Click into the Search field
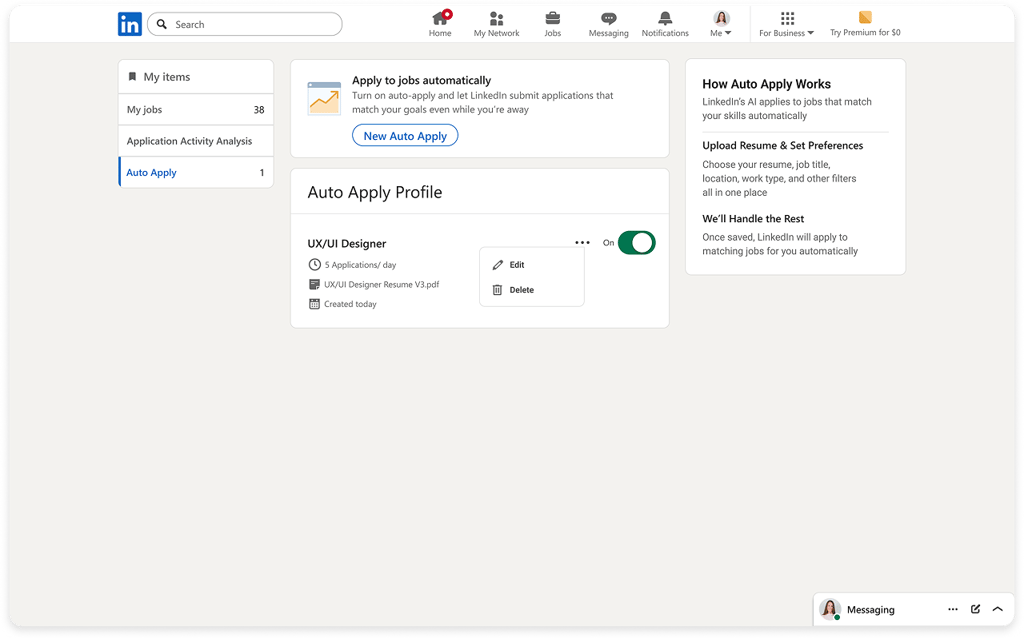1024x638 pixels. click(x=245, y=24)
